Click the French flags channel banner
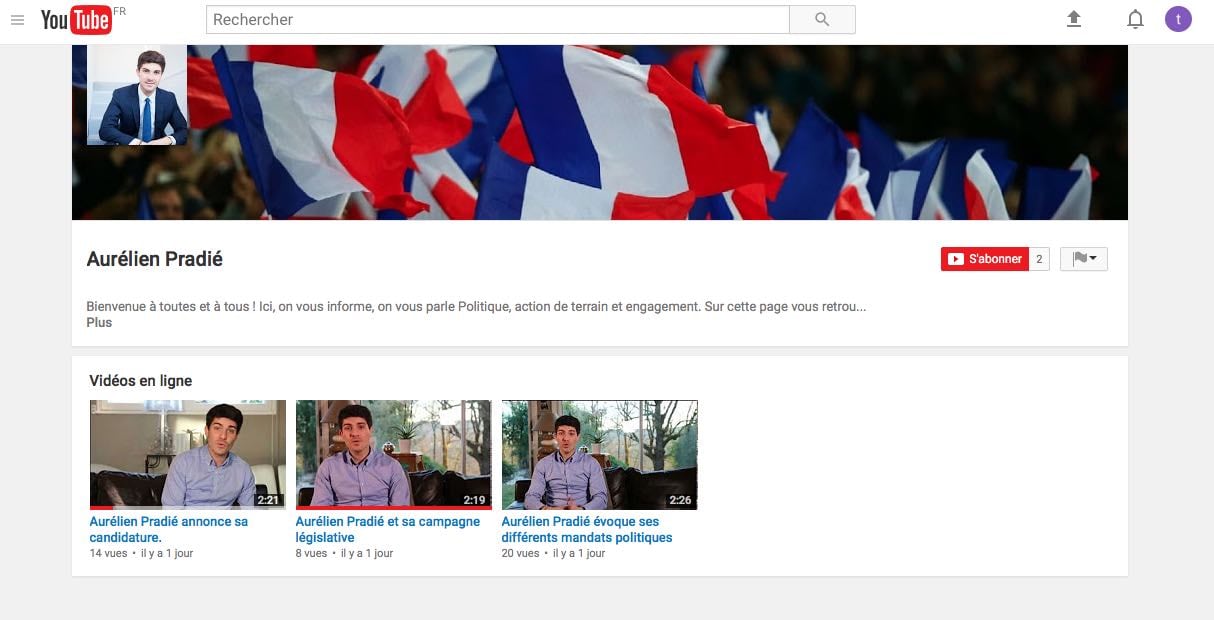Image resolution: width=1214 pixels, height=620 pixels. 650,132
